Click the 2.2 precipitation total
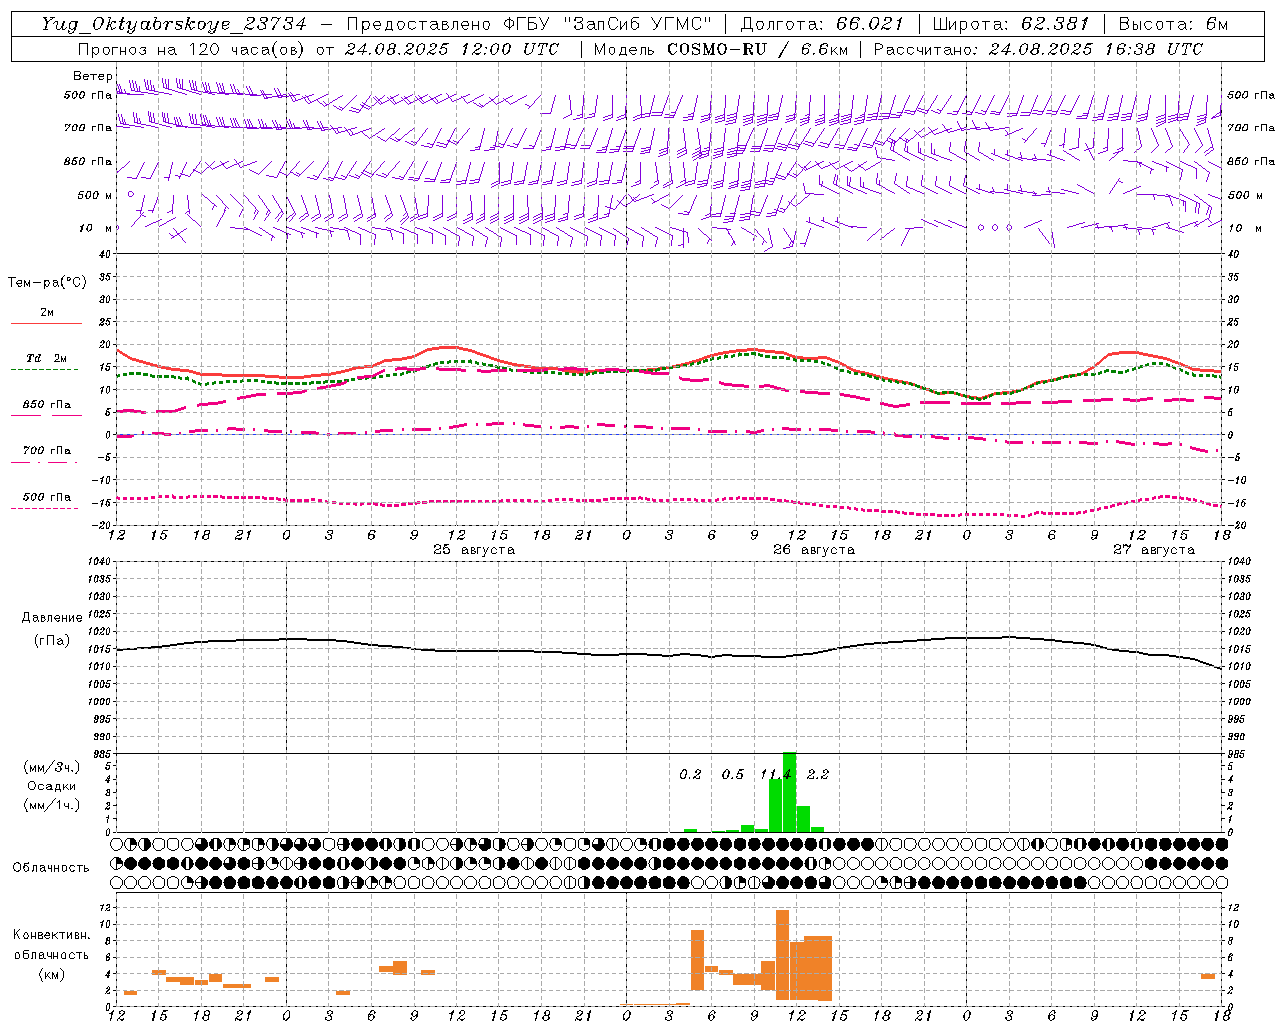This screenshot has height=1024, width=1280. click(x=818, y=774)
